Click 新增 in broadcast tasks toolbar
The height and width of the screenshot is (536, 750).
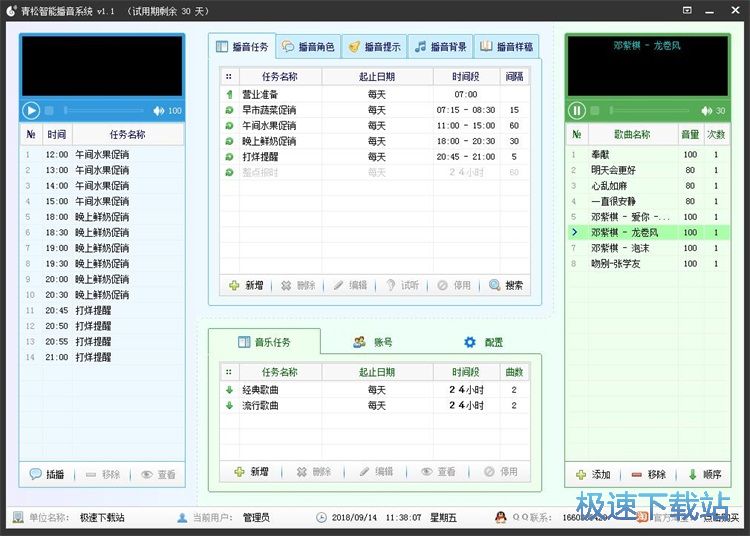point(247,285)
